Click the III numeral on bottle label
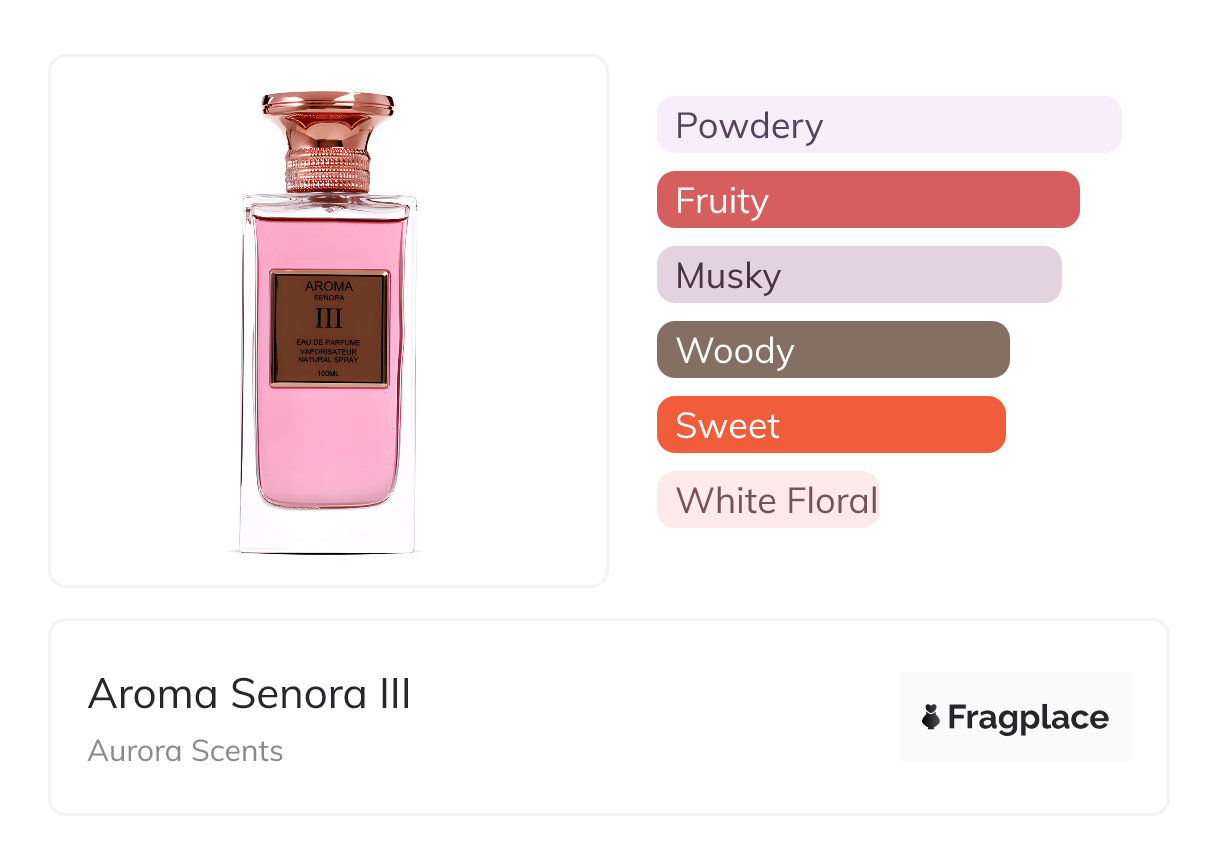The width and height of the screenshot is (1218, 864). (328, 319)
